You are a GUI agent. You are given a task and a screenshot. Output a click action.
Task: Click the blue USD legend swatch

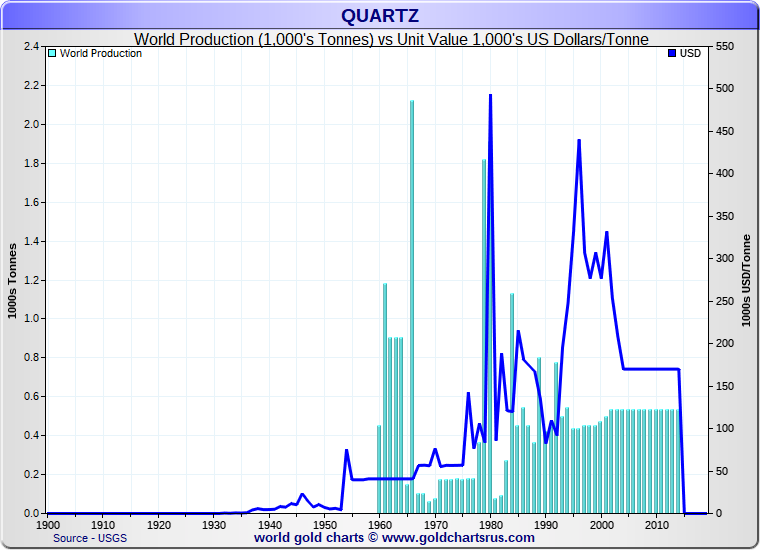click(672, 53)
